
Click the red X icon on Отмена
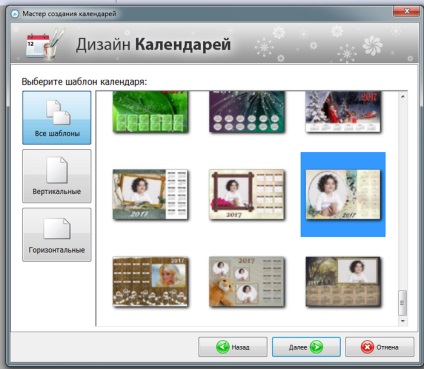click(367, 347)
